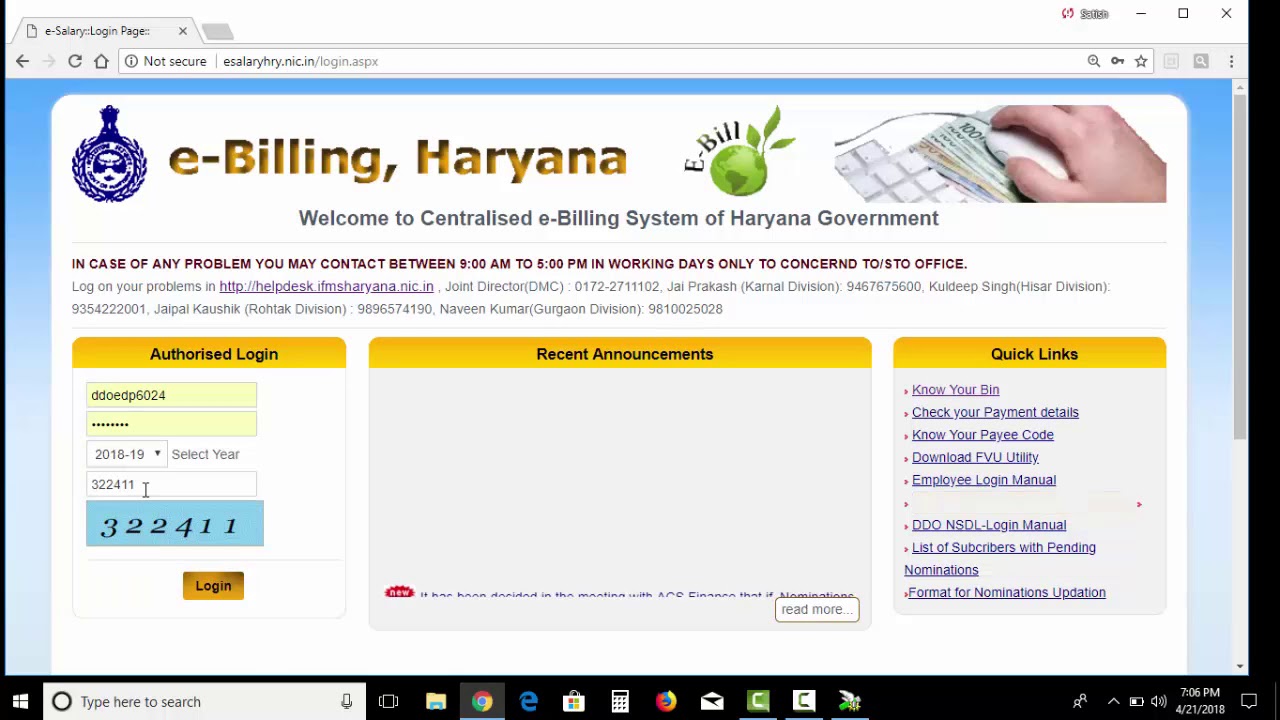Select the e-Salary::Login Page tab
The image size is (1280, 720).
[x=97, y=31]
